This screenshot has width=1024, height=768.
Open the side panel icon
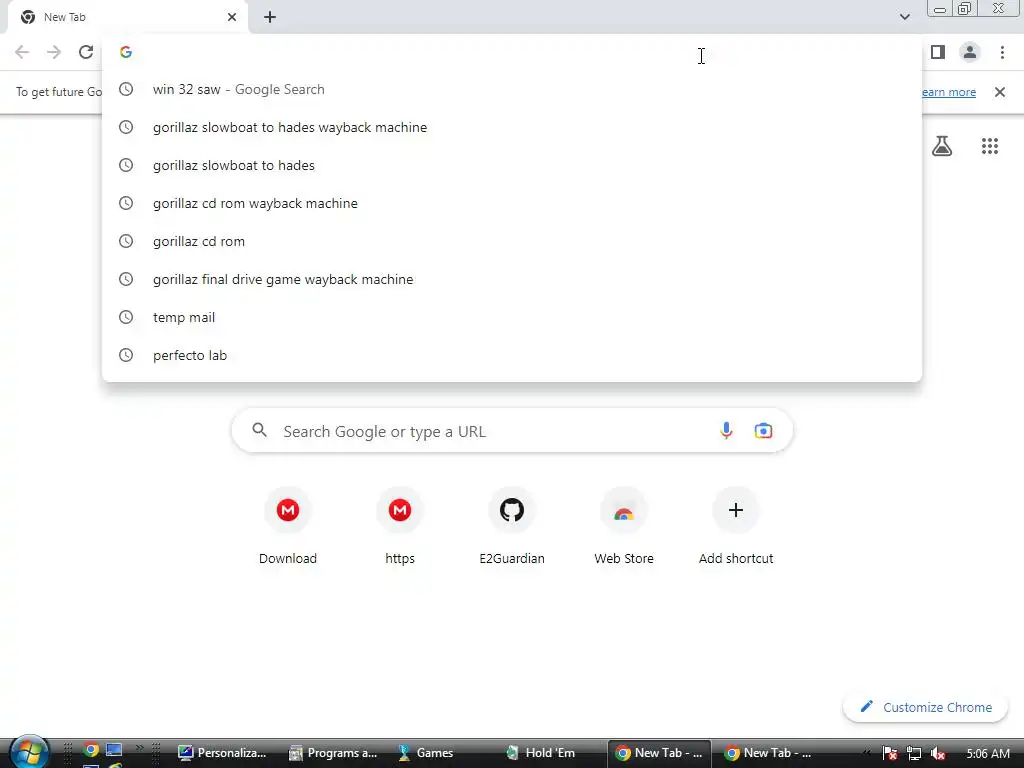tap(938, 52)
